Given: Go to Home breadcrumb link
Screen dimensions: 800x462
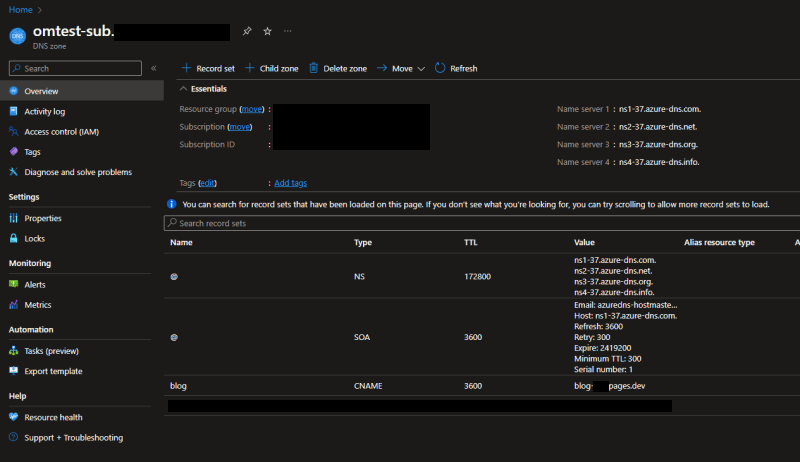Looking at the screenshot, I should tap(20, 10).
